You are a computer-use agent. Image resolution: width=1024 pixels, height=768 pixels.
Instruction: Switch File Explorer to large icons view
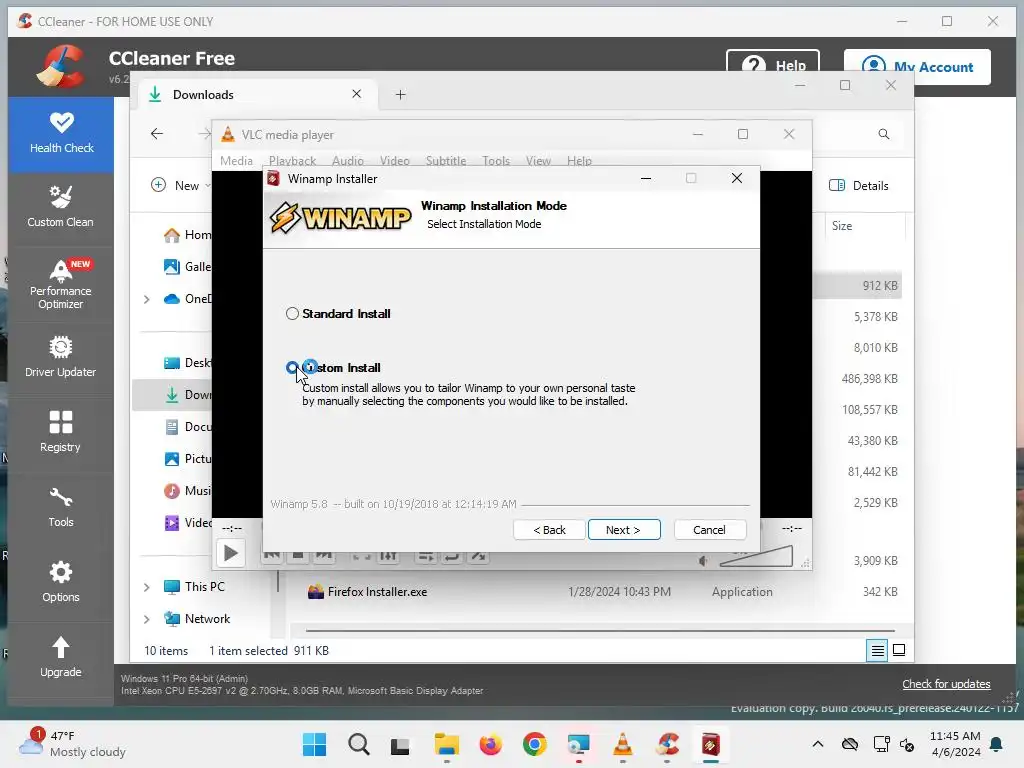[899, 650]
